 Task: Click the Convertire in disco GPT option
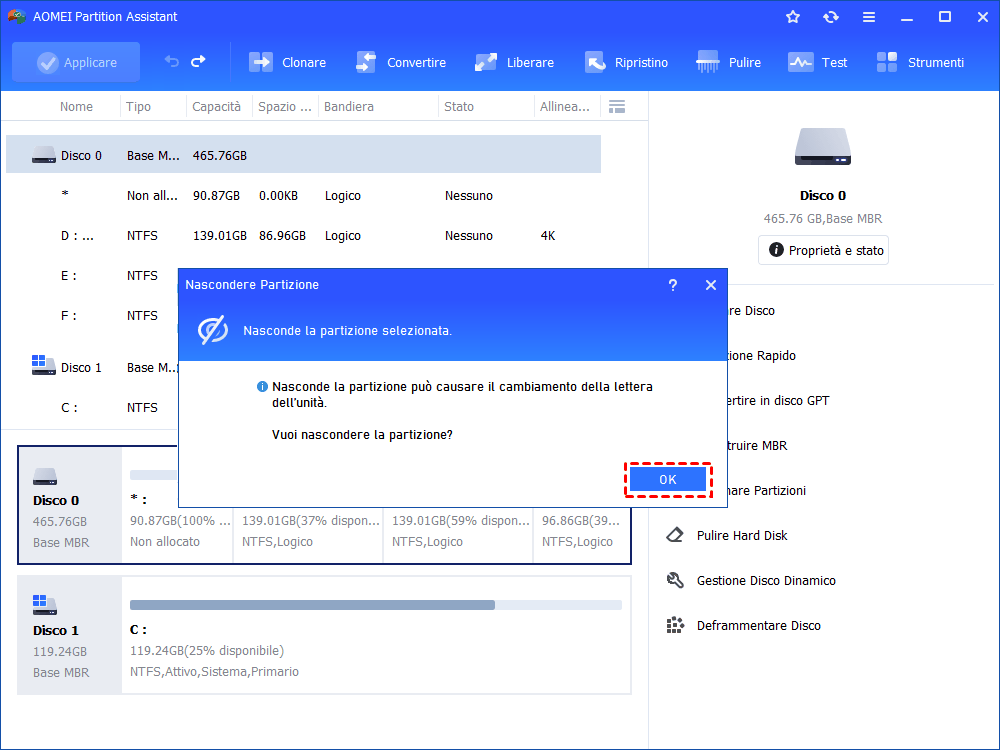coord(777,401)
